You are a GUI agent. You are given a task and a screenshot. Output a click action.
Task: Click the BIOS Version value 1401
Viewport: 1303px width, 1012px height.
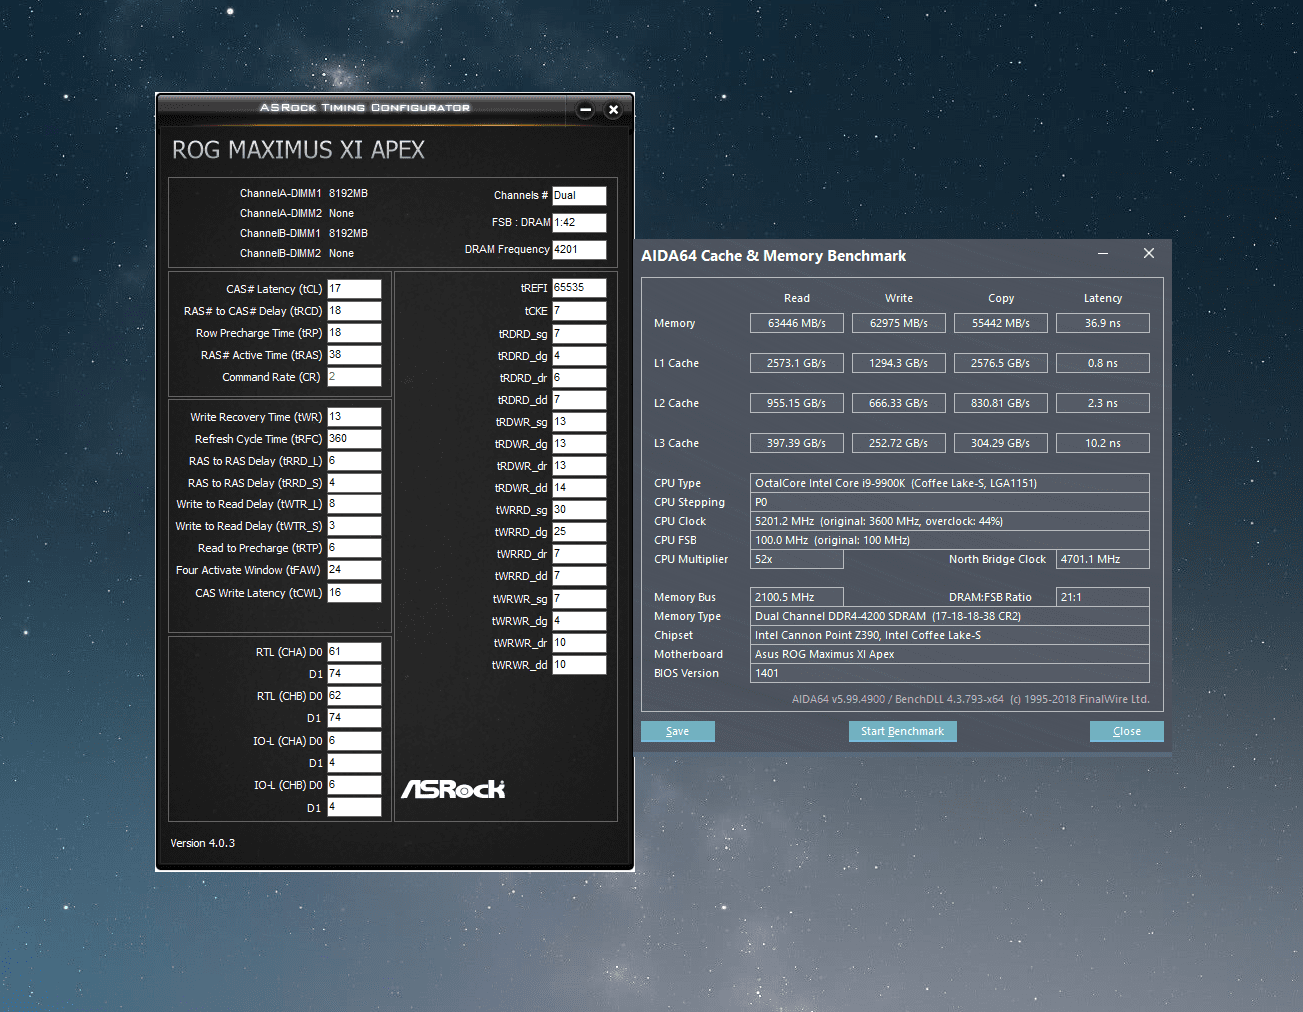(x=950, y=673)
